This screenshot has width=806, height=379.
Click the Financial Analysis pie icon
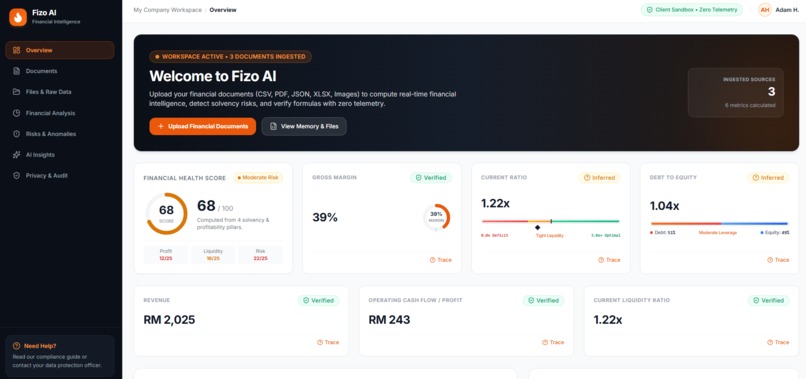tap(16, 113)
